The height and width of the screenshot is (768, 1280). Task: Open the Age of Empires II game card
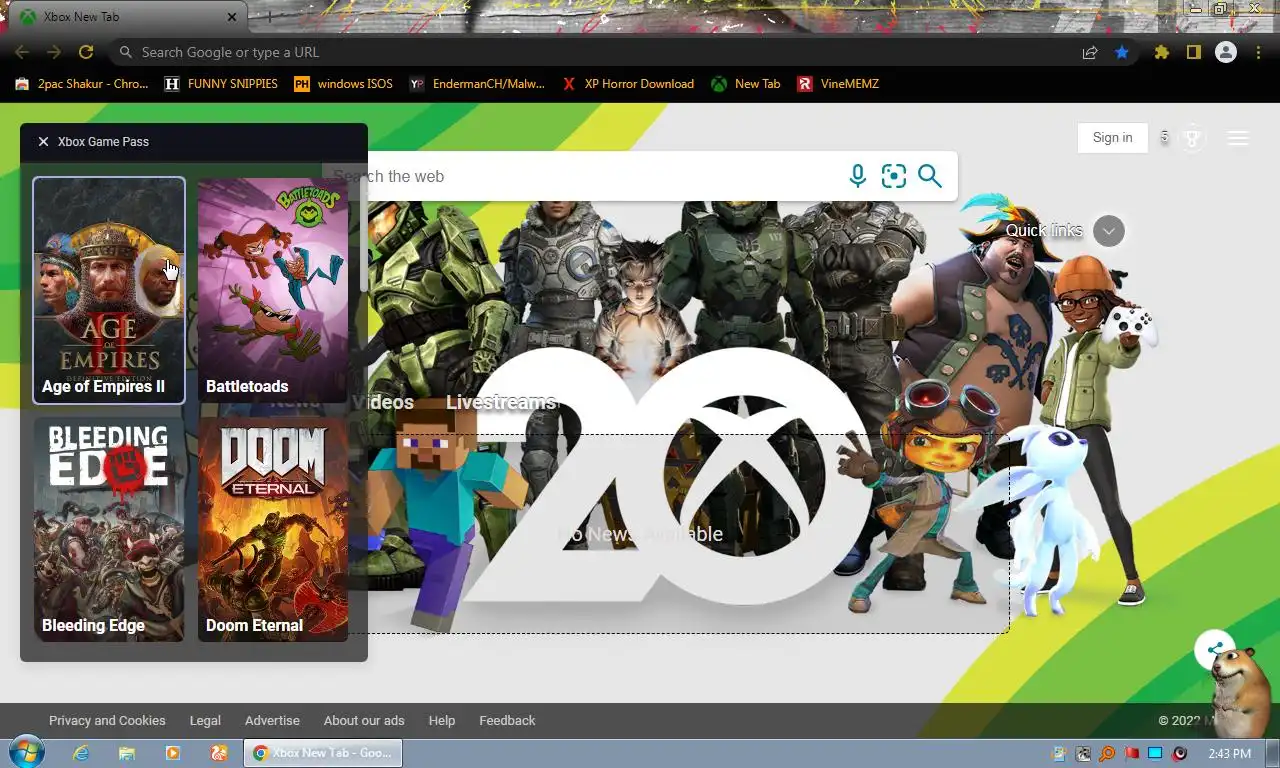click(x=109, y=290)
